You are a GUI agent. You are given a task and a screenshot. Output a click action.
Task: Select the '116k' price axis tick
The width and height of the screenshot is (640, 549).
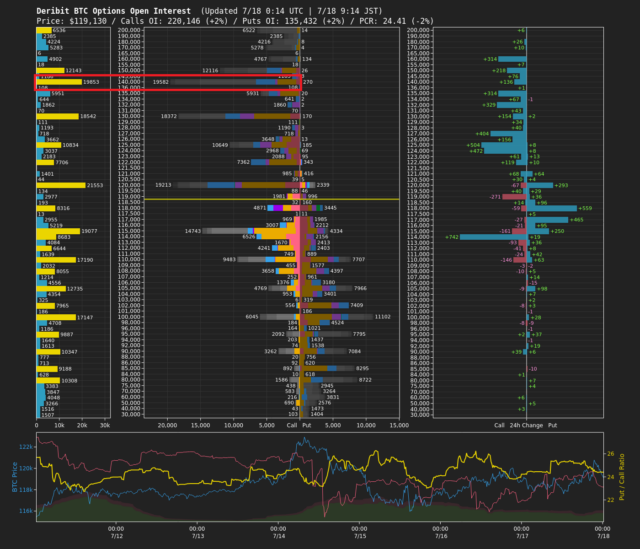pos(26,511)
